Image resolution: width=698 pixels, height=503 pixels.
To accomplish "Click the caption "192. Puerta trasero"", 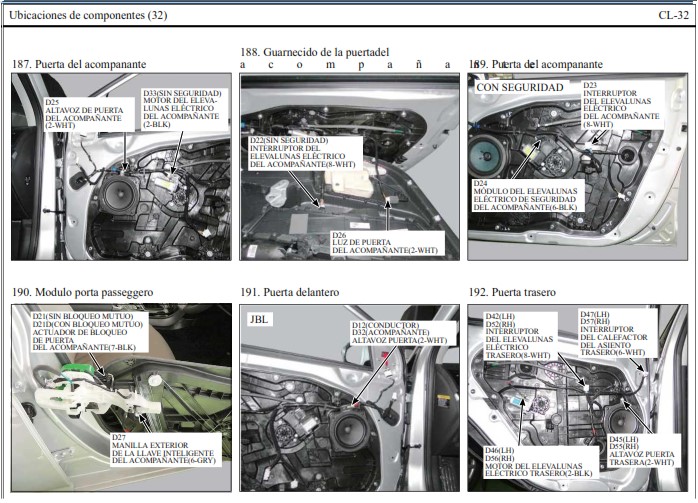I will click(x=512, y=292).
